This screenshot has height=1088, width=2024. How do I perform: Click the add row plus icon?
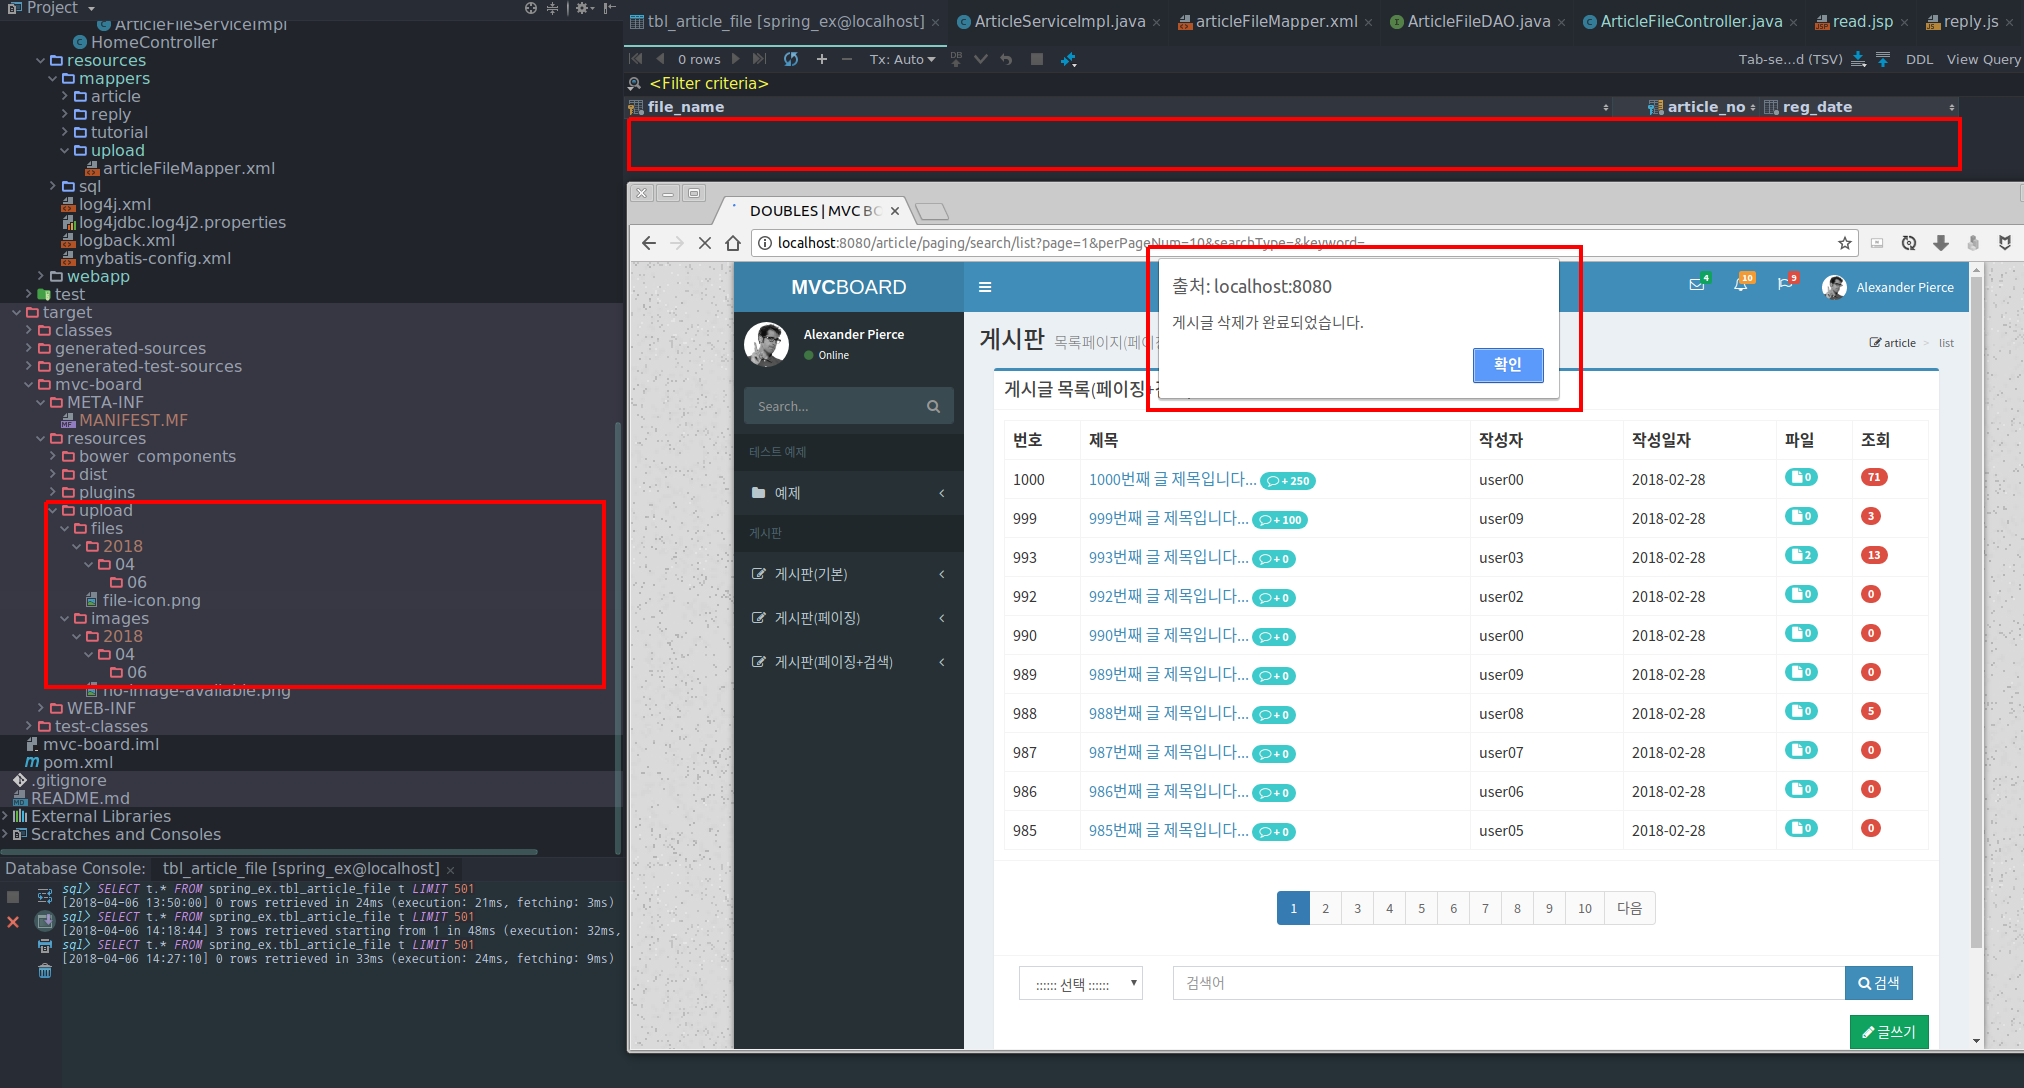point(821,59)
